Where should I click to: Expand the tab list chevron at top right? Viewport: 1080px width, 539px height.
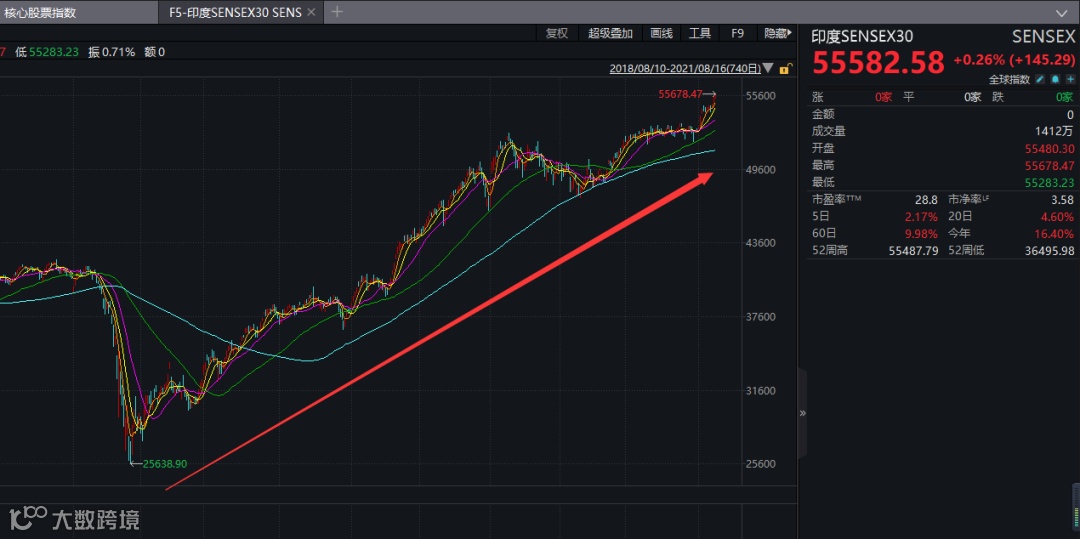(x=1061, y=12)
